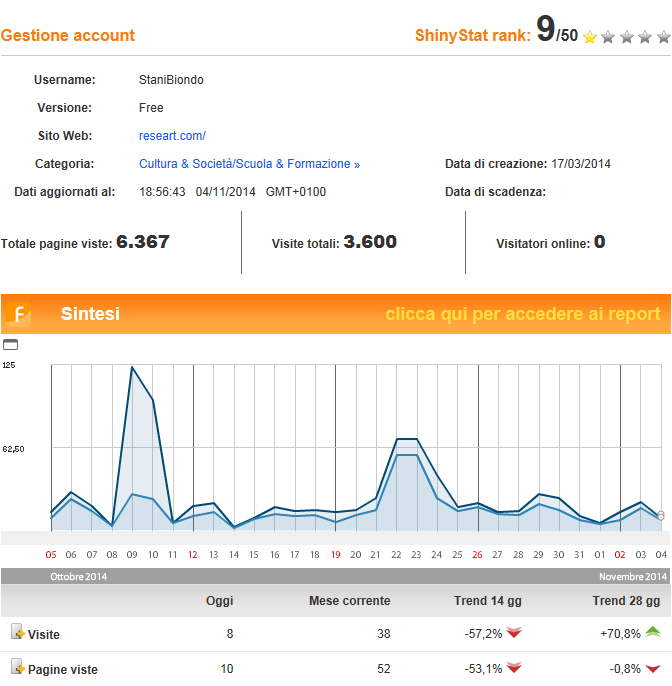Click the Pagine viste row icon

[x=17, y=668]
